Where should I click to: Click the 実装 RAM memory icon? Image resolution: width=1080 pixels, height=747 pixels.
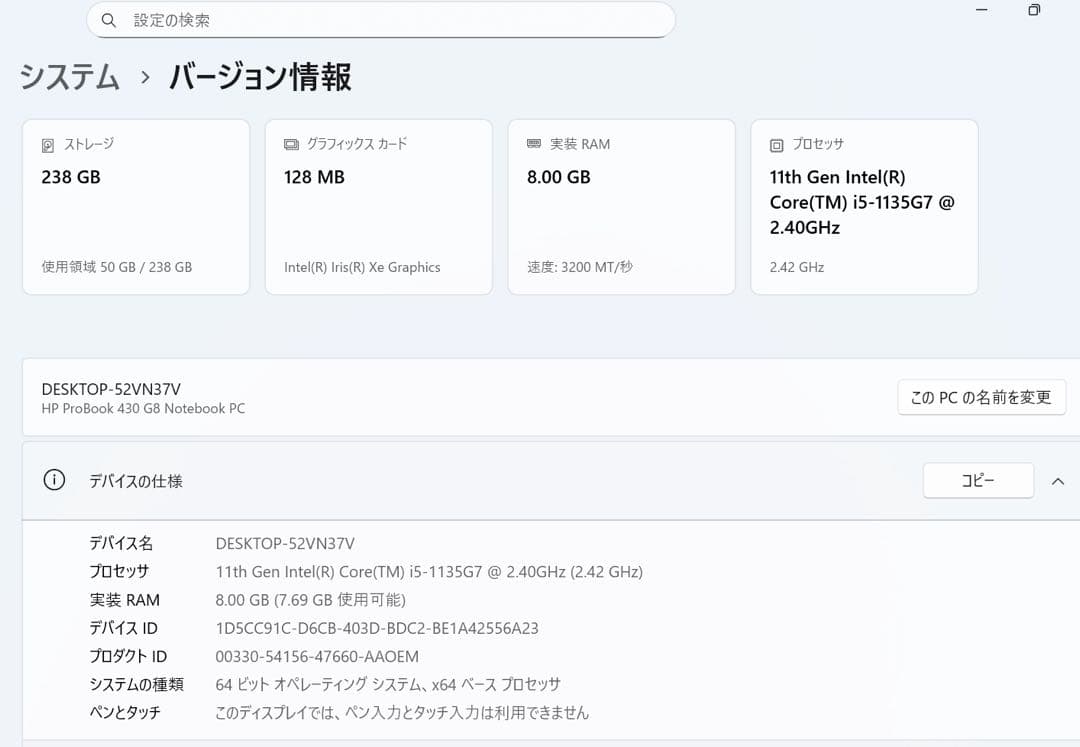535,143
